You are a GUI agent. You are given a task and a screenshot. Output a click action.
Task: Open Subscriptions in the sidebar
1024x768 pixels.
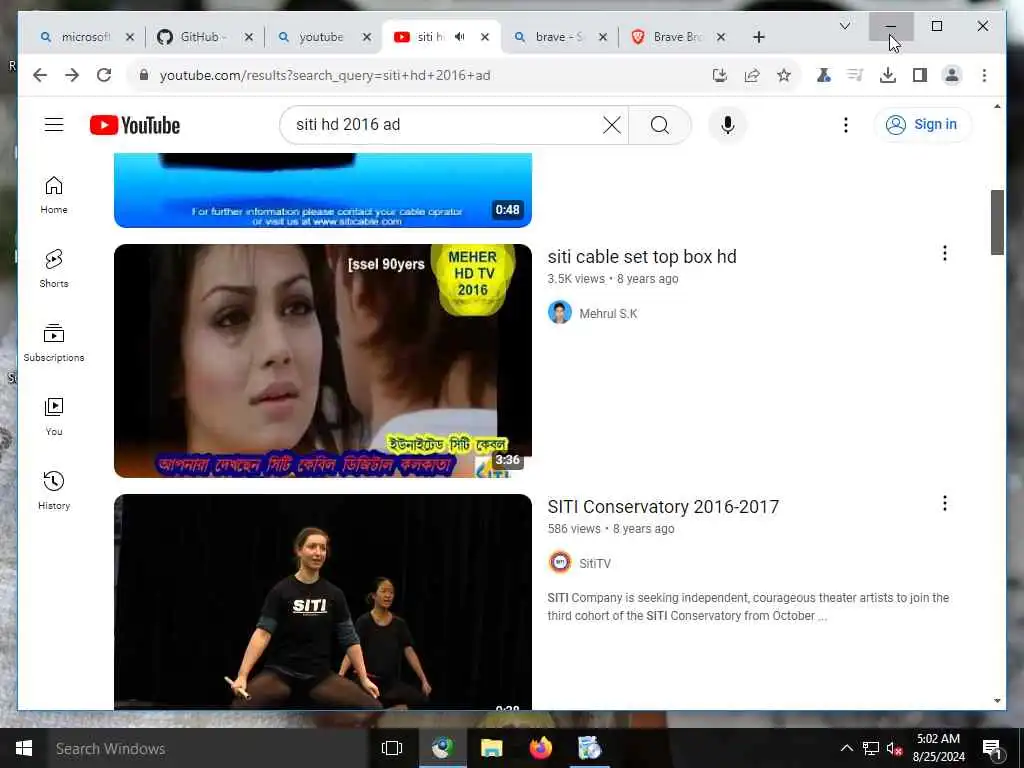tap(54, 343)
